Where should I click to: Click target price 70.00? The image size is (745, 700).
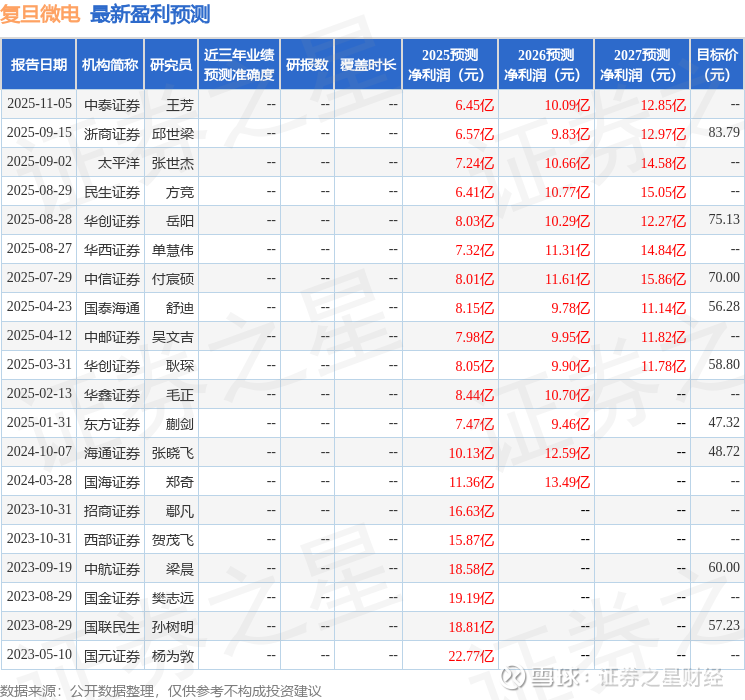click(x=724, y=277)
